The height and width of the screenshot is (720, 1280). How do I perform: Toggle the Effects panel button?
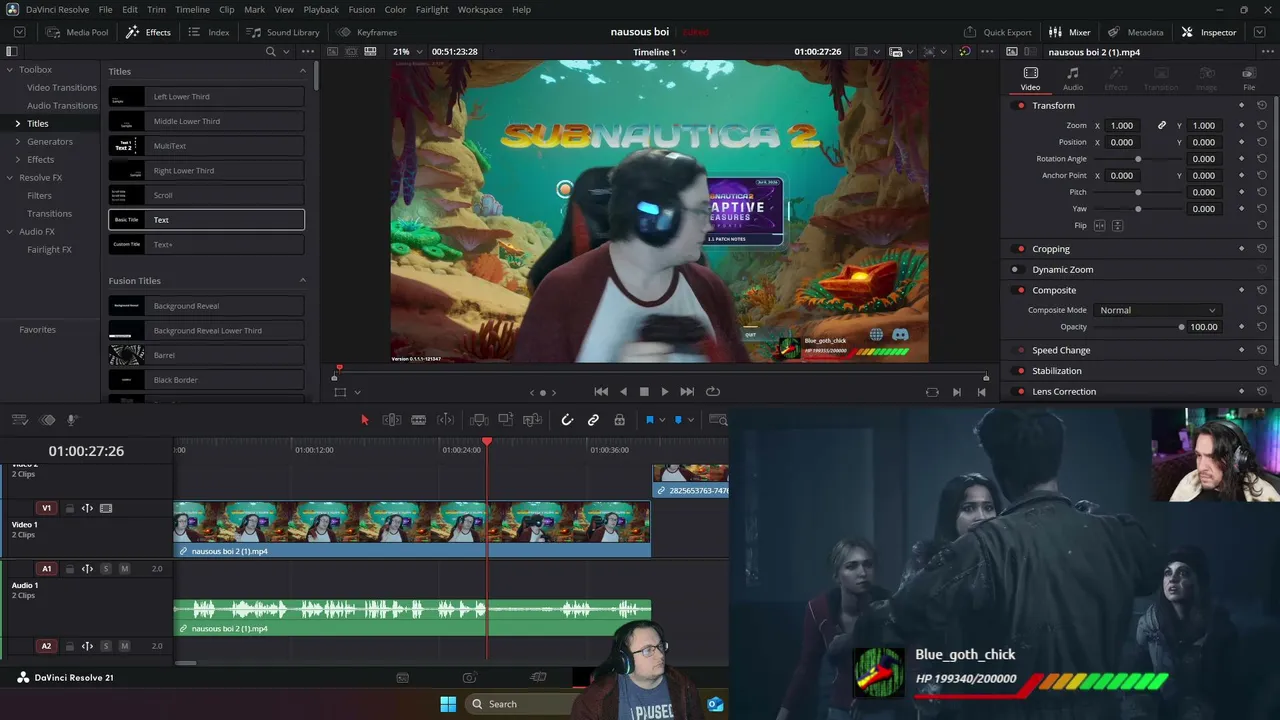tap(148, 32)
